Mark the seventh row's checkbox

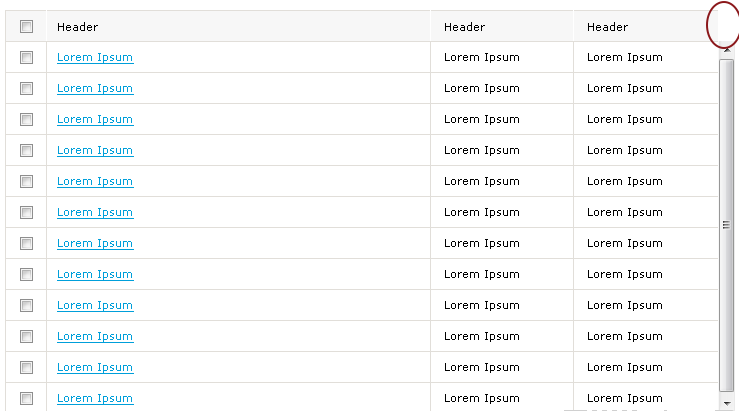point(26,244)
